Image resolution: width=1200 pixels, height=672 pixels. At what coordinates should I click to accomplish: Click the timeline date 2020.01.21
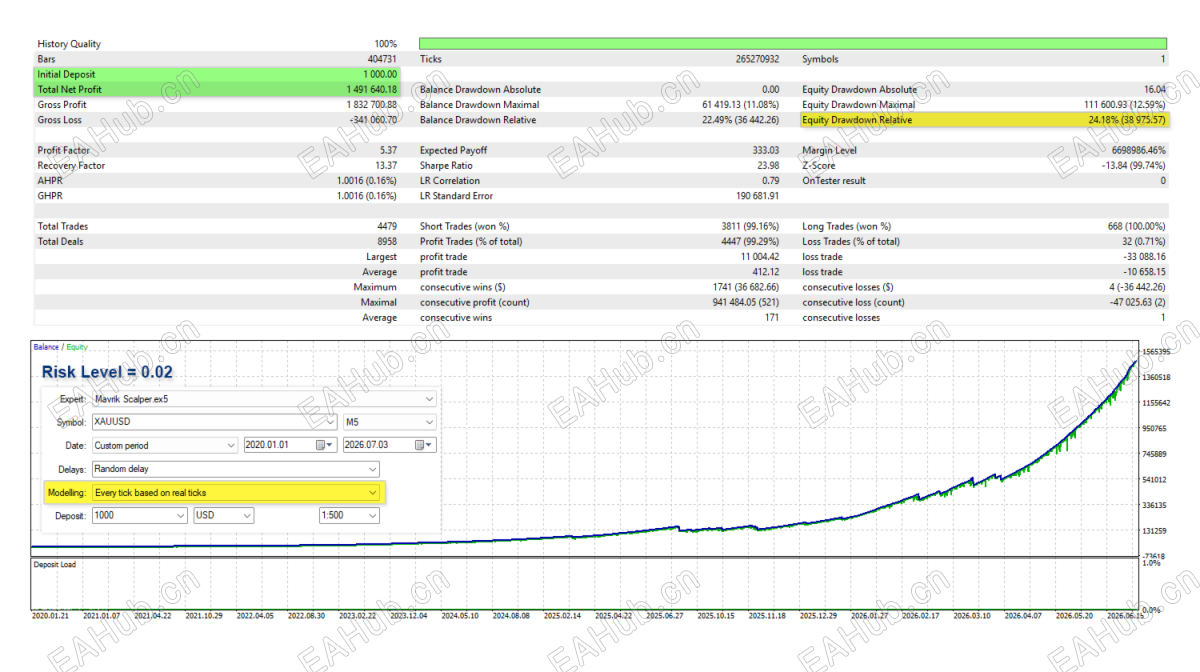tap(50, 616)
